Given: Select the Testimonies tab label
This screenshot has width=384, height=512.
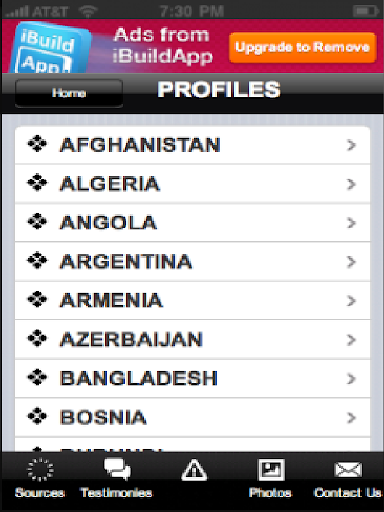Looking at the screenshot, I should [x=116, y=492].
